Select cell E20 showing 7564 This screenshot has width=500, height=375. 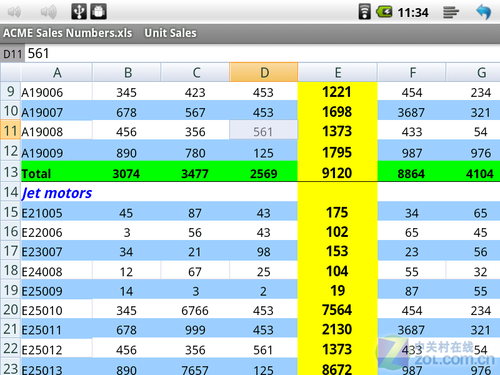[x=337, y=310]
